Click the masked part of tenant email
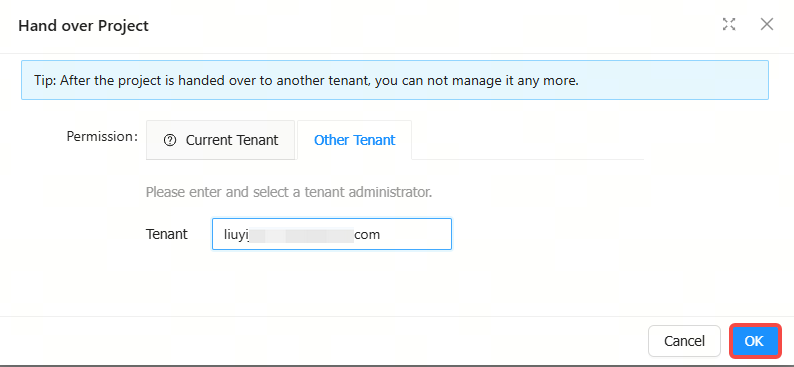The height and width of the screenshot is (367, 794). pyautogui.click(x=302, y=235)
